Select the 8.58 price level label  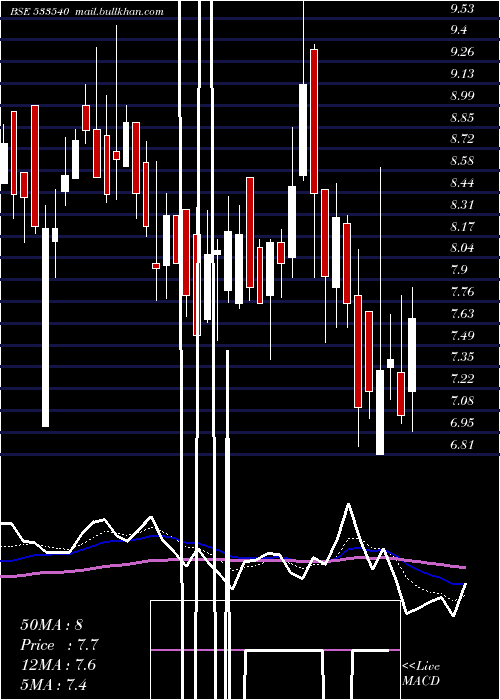(462, 161)
